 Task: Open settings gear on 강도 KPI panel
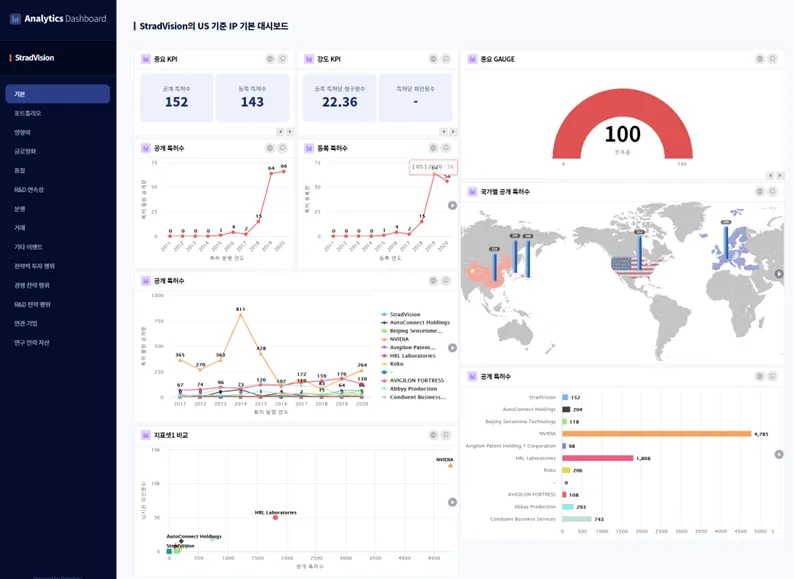click(x=433, y=59)
